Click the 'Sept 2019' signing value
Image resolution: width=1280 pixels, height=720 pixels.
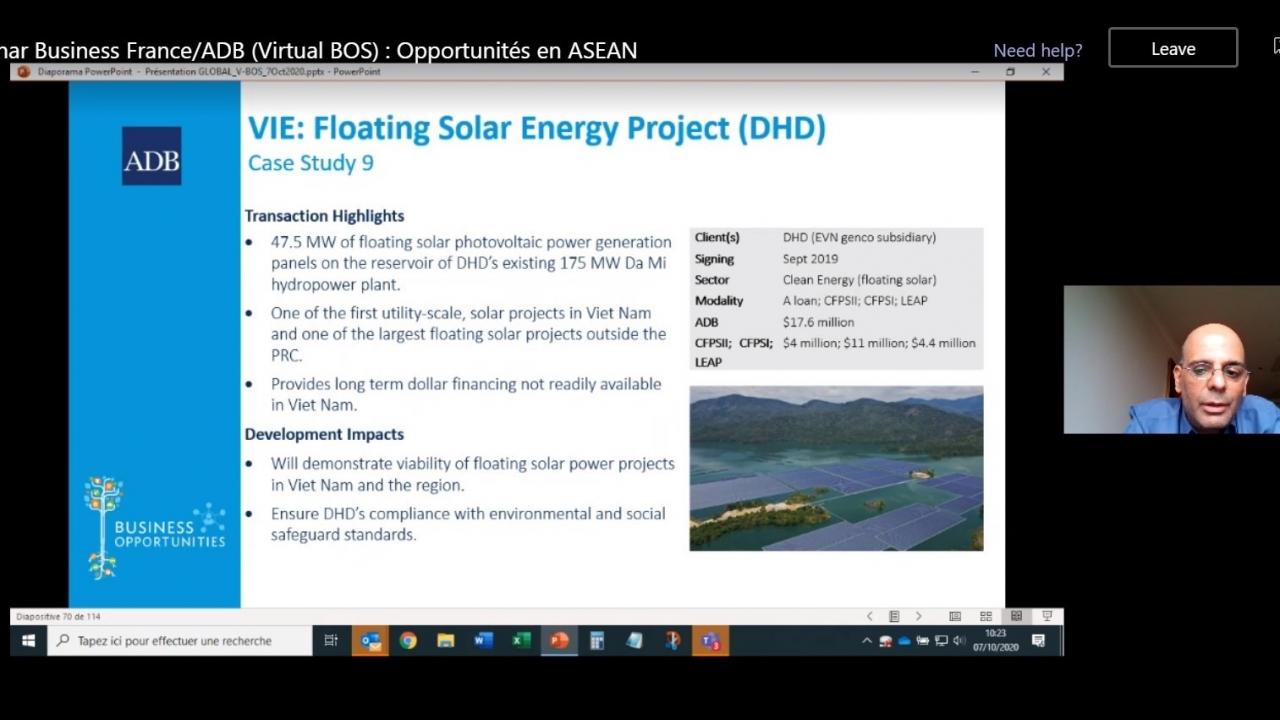(810, 259)
